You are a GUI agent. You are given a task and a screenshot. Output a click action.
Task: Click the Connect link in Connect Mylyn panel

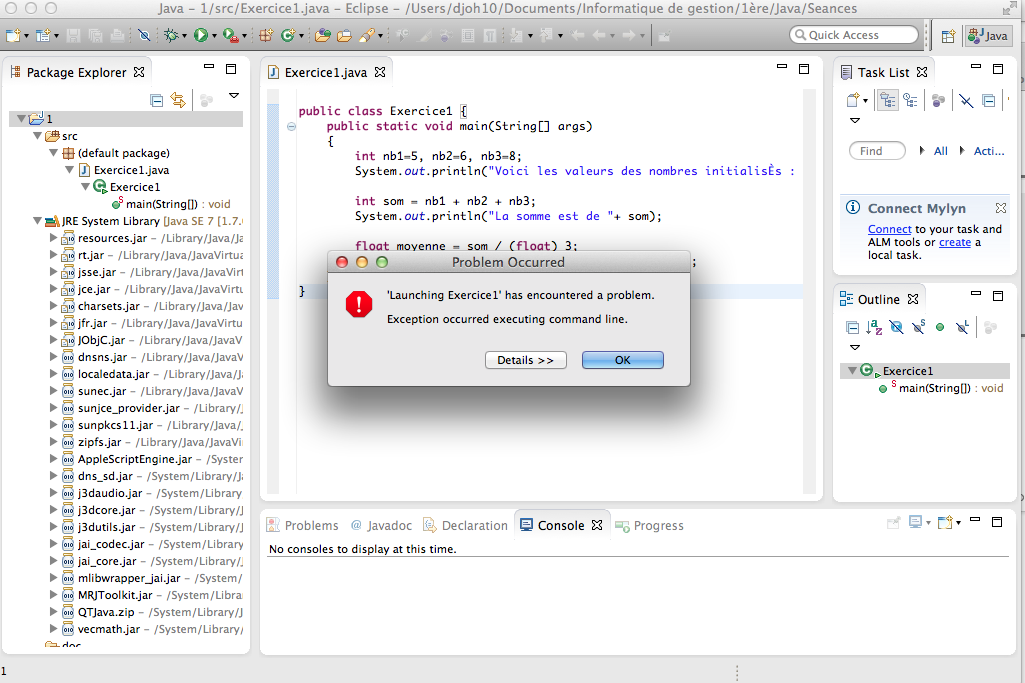point(889,229)
